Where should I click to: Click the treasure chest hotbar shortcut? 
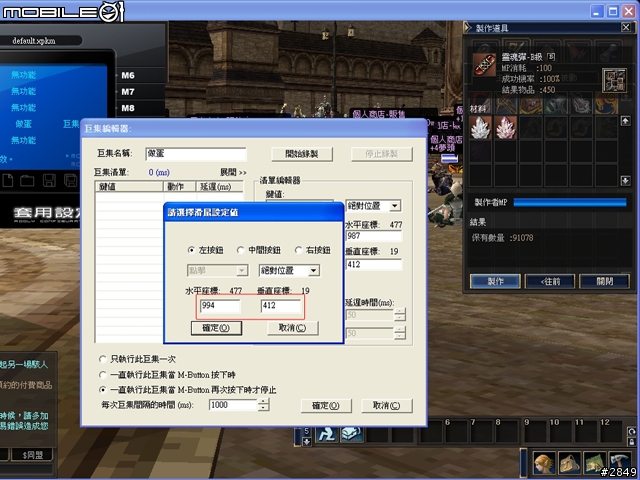351,434
